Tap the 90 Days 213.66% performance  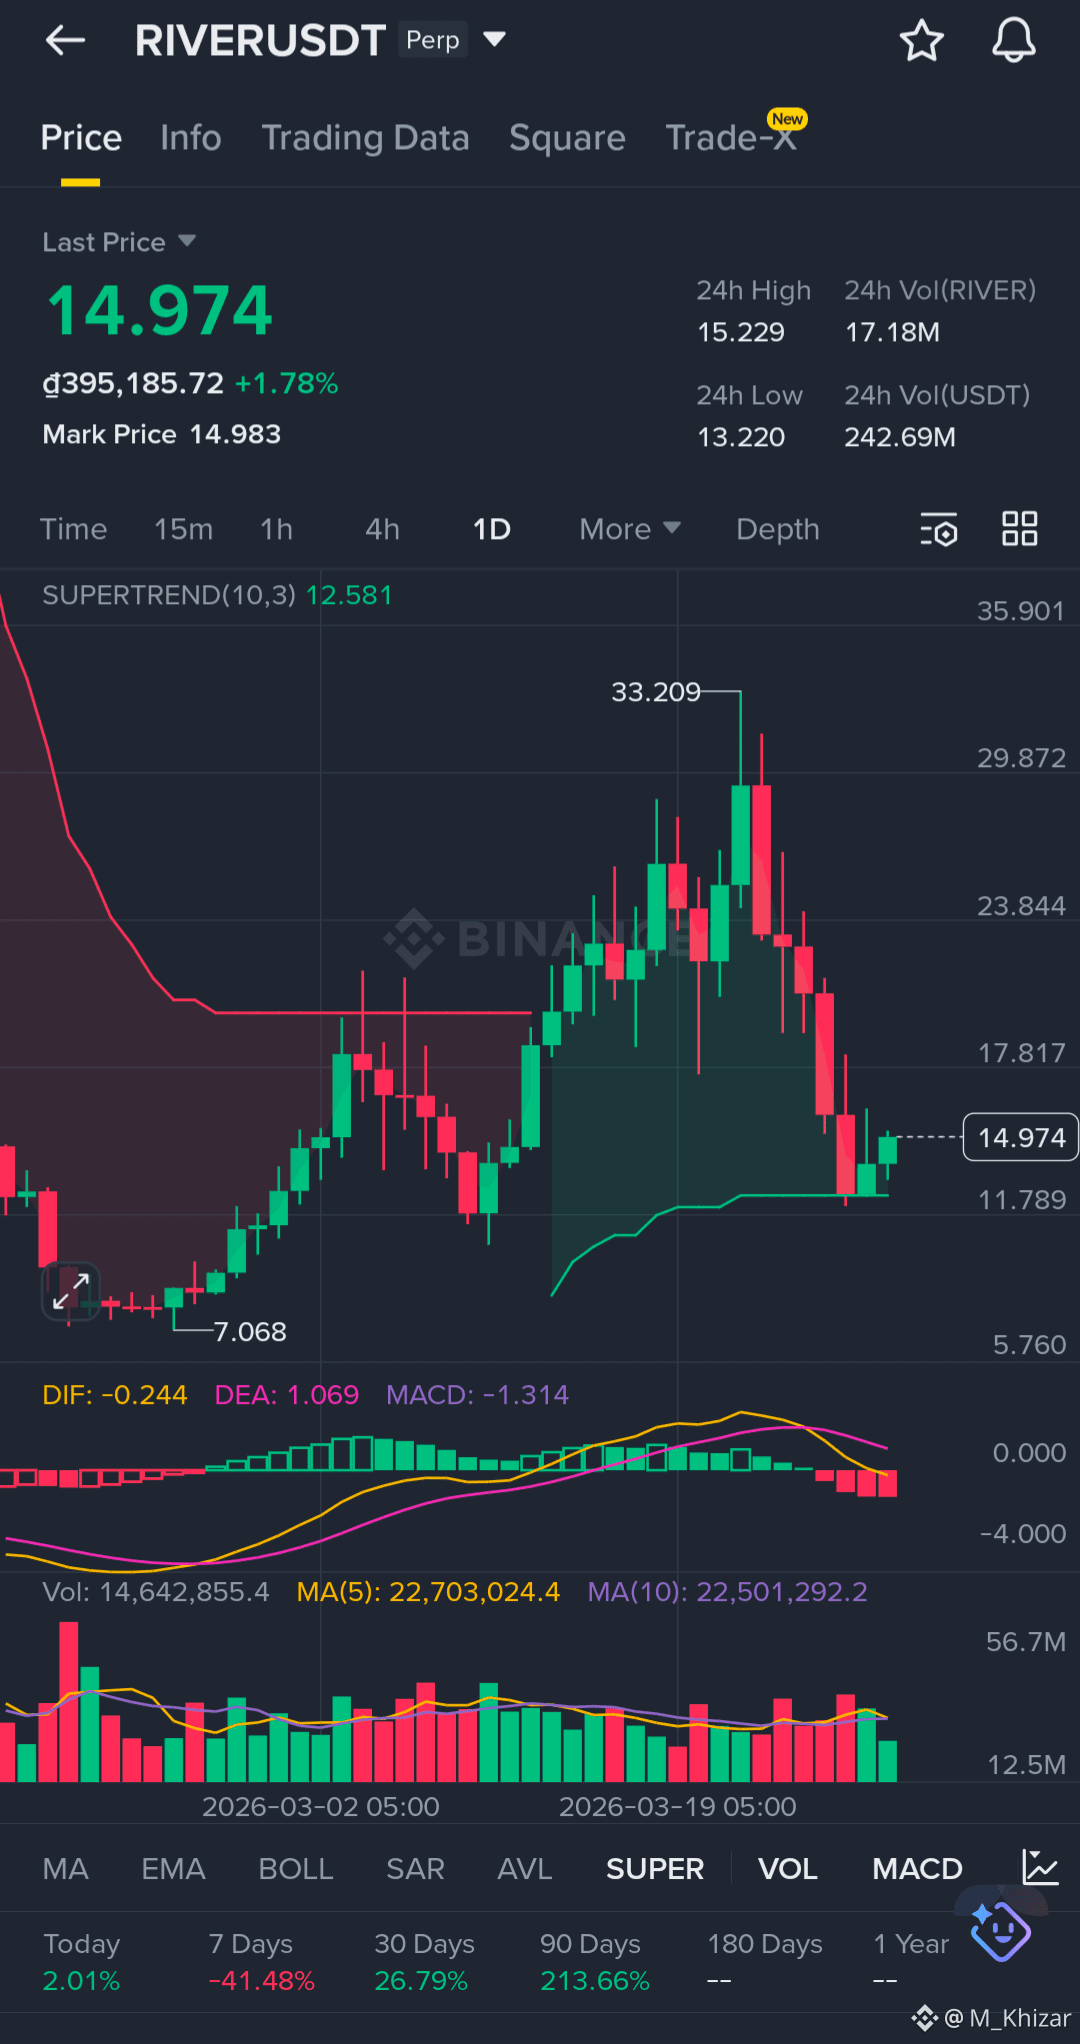click(595, 1962)
